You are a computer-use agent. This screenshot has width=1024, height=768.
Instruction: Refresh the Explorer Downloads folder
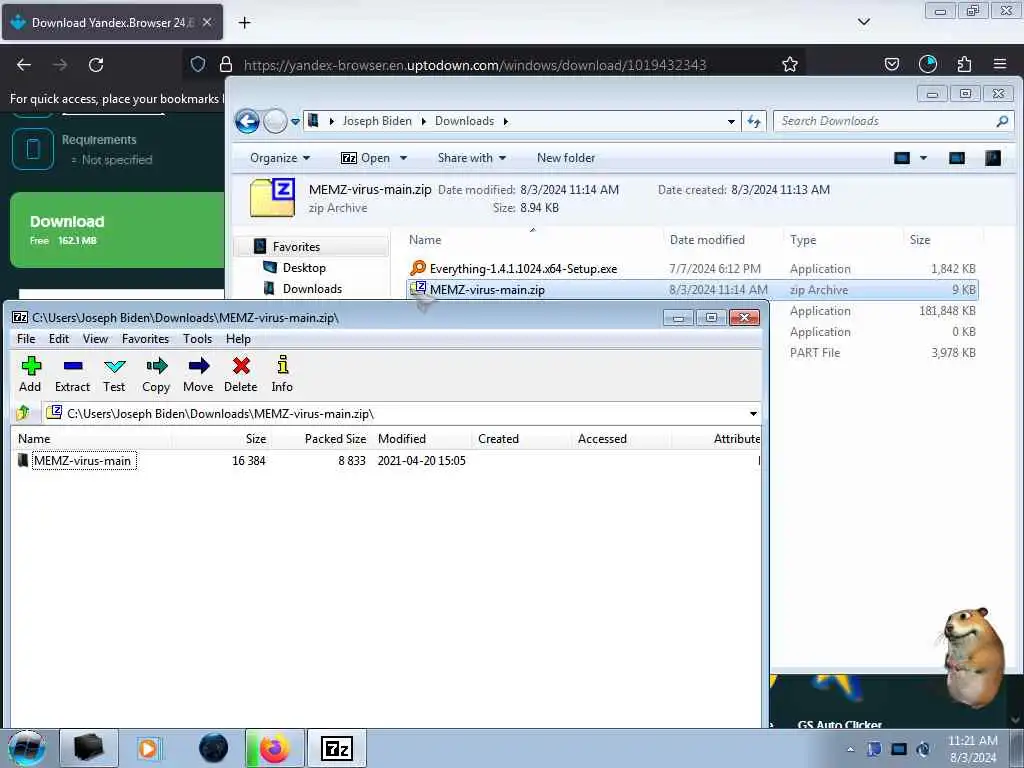click(754, 121)
